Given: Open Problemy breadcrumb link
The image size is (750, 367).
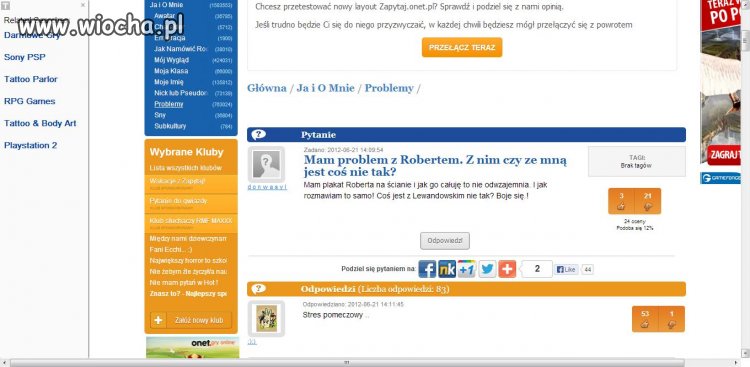Looking at the screenshot, I should pyautogui.click(x=389, y=88).
